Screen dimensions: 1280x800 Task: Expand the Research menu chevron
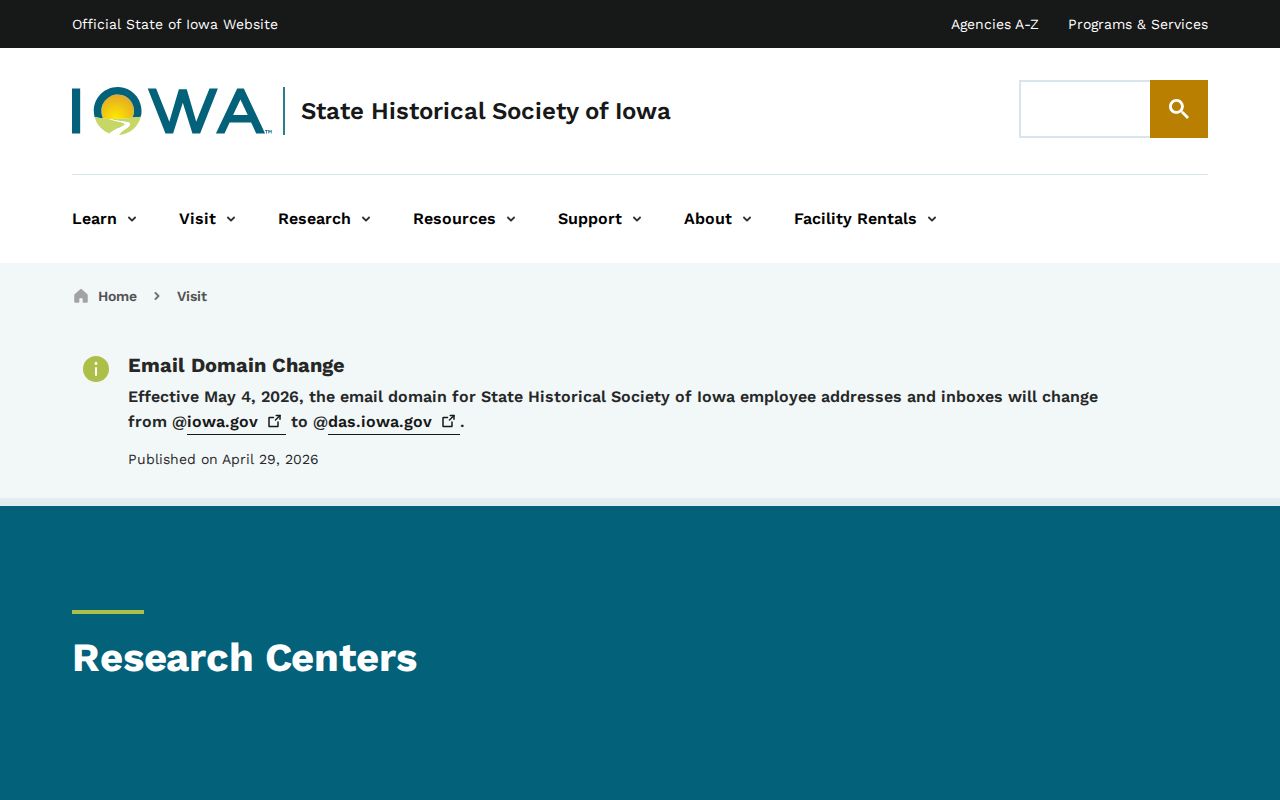pos(366,219)
